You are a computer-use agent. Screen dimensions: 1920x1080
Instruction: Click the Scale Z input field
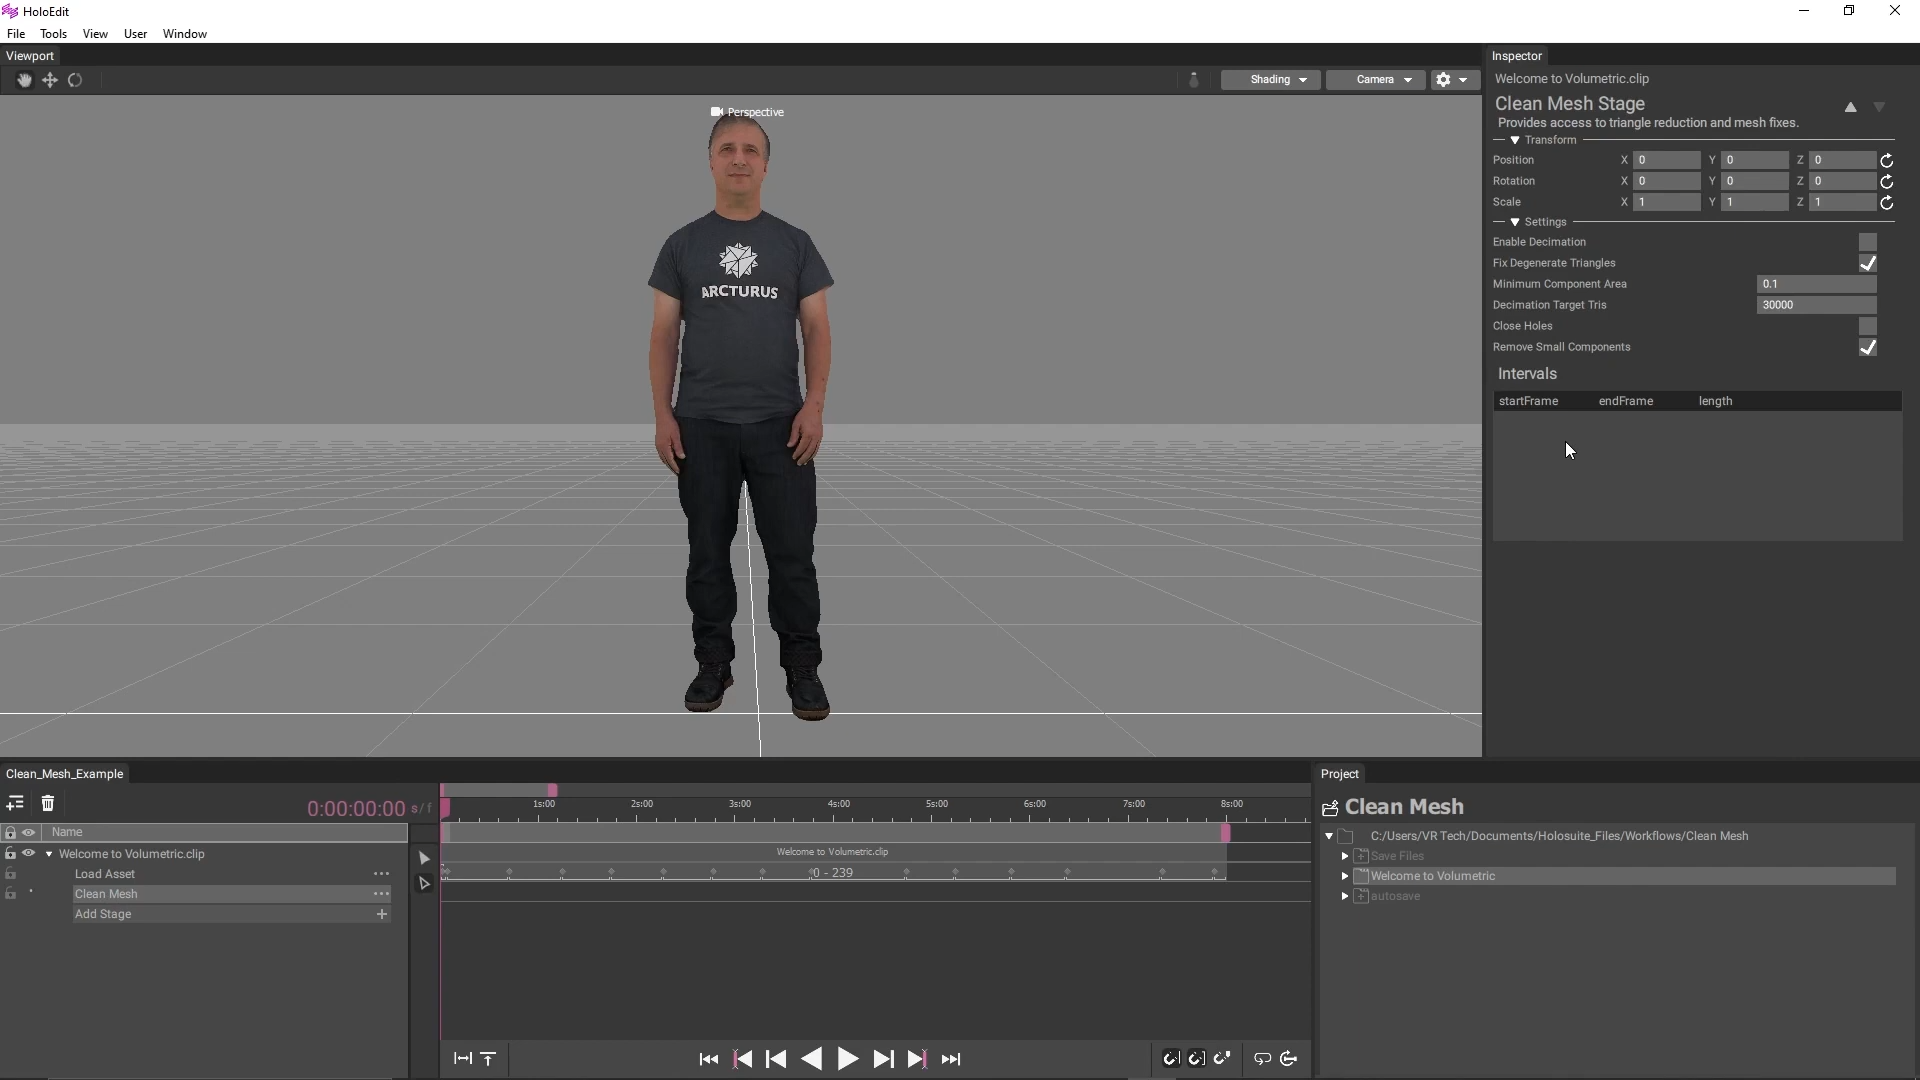click(x=1843, y=202)
